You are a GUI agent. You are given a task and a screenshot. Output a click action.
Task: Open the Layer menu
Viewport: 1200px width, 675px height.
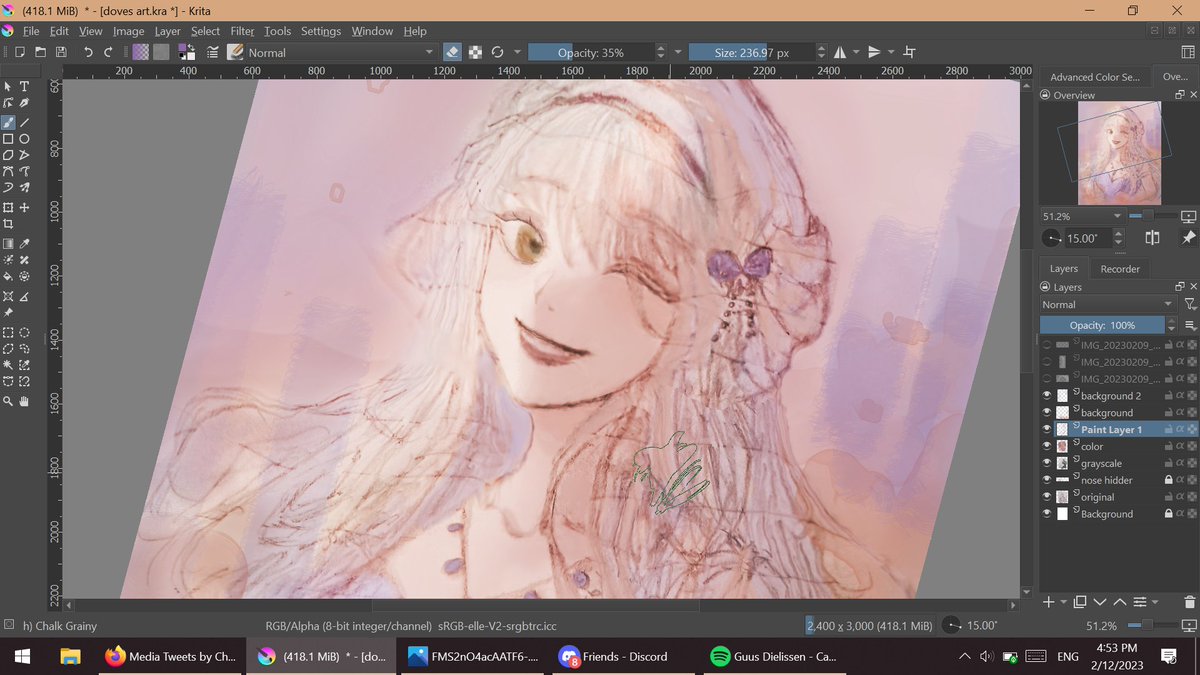[x=167, y=31]
